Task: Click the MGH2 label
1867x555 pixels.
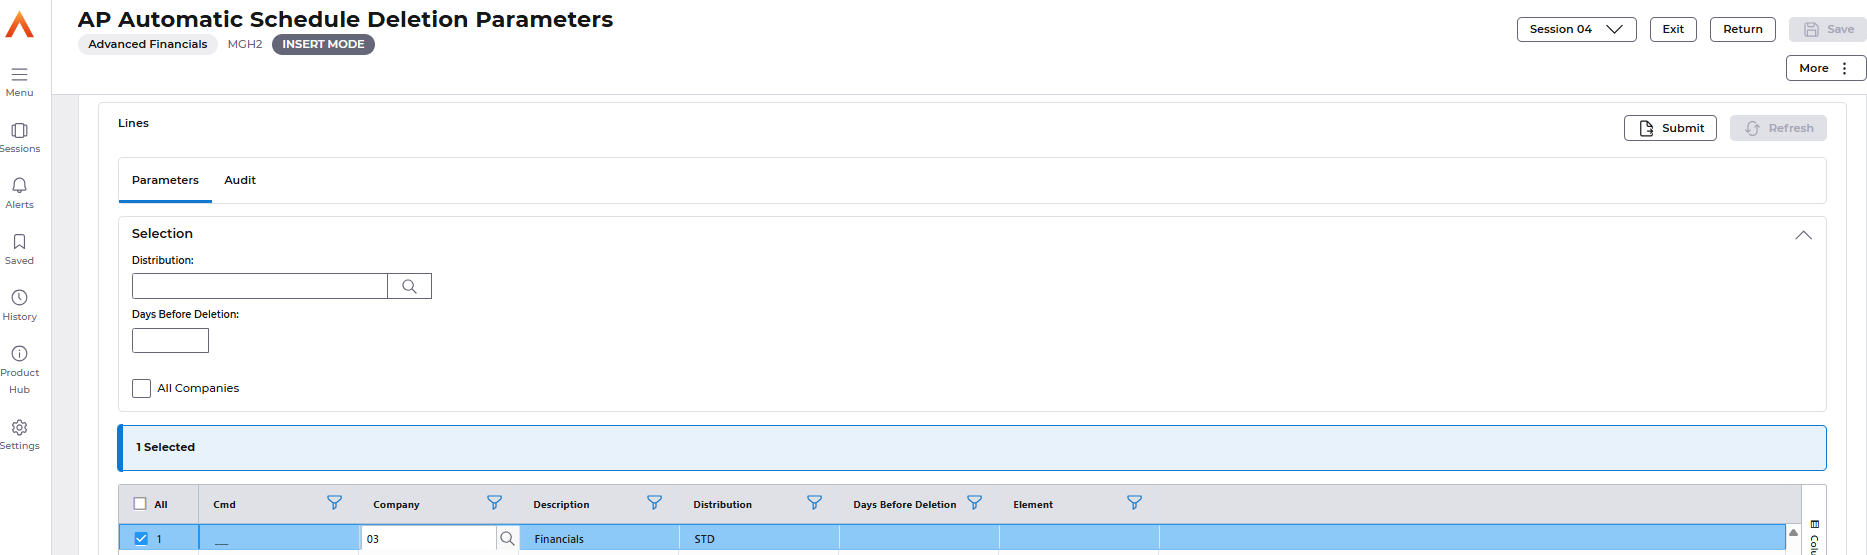Action: (x=245, y=44)
